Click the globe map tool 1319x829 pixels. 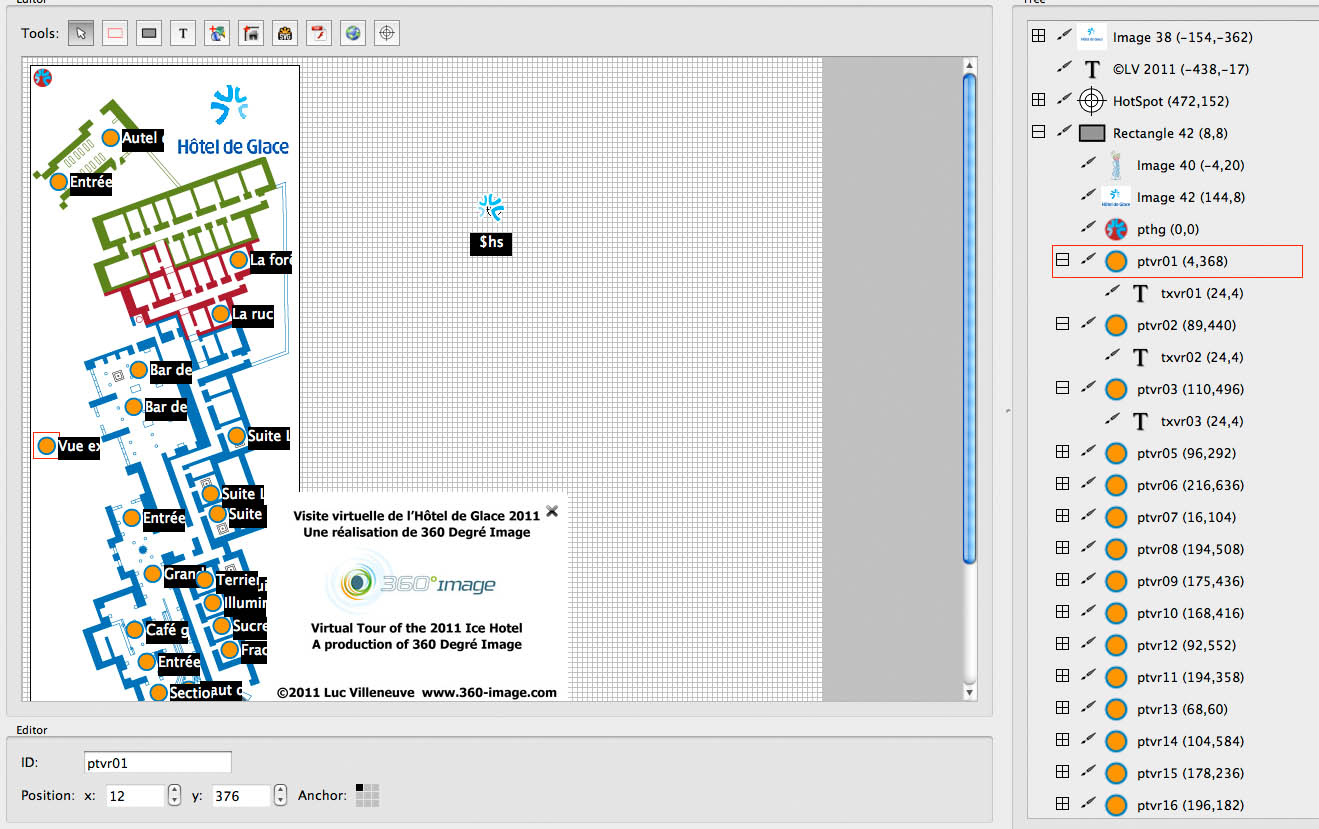pos(353,33)
